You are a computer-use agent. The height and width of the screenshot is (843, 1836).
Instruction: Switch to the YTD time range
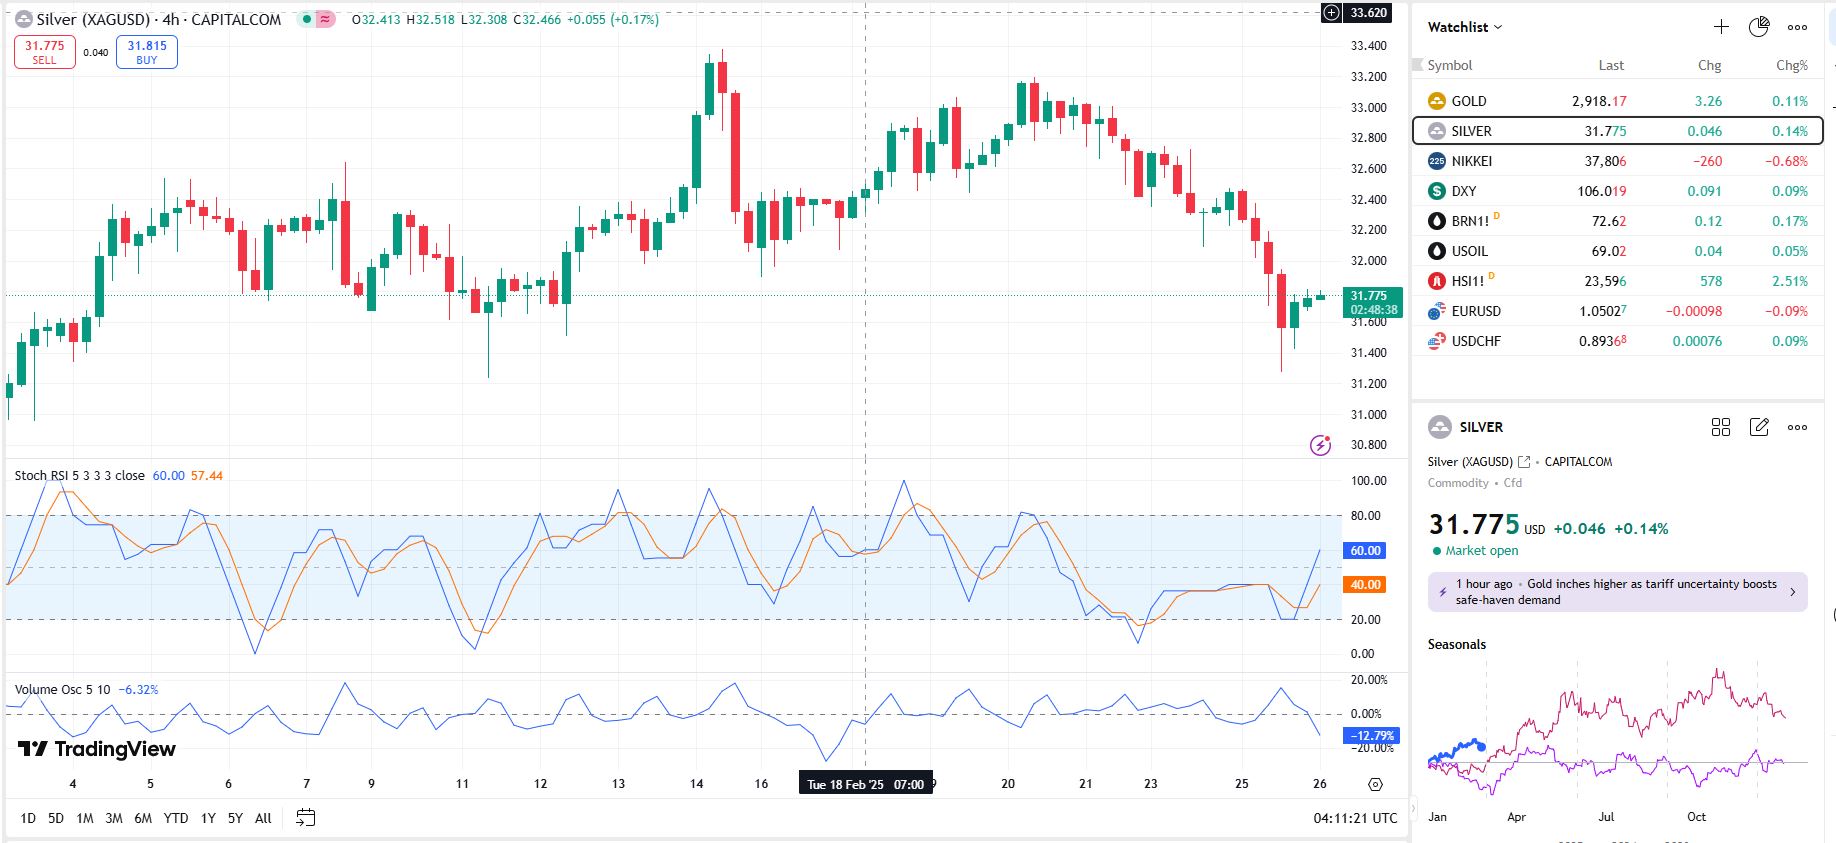pos(176,818)
